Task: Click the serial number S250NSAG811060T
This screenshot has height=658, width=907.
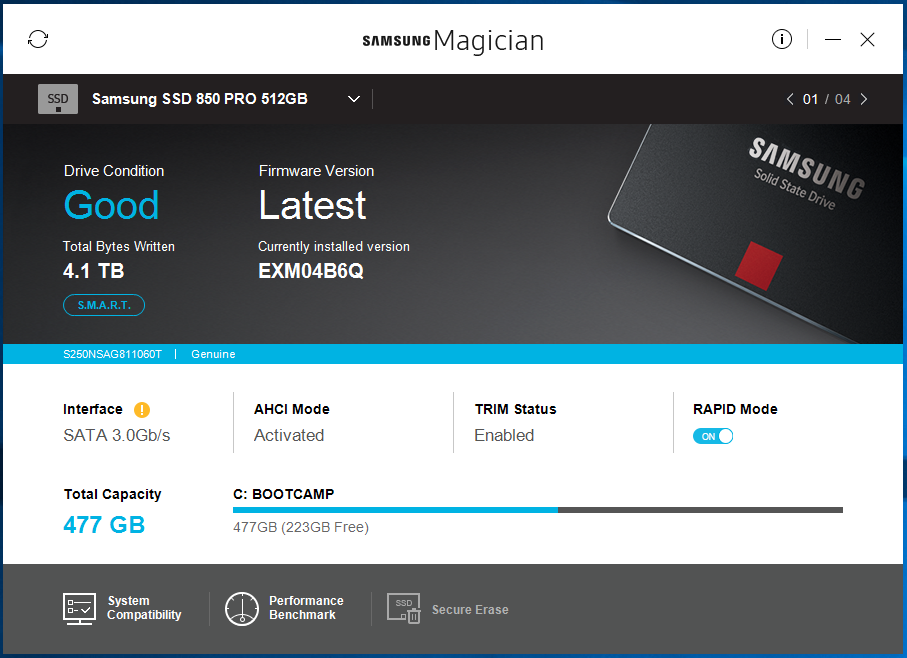Action: tap(112, 354)
